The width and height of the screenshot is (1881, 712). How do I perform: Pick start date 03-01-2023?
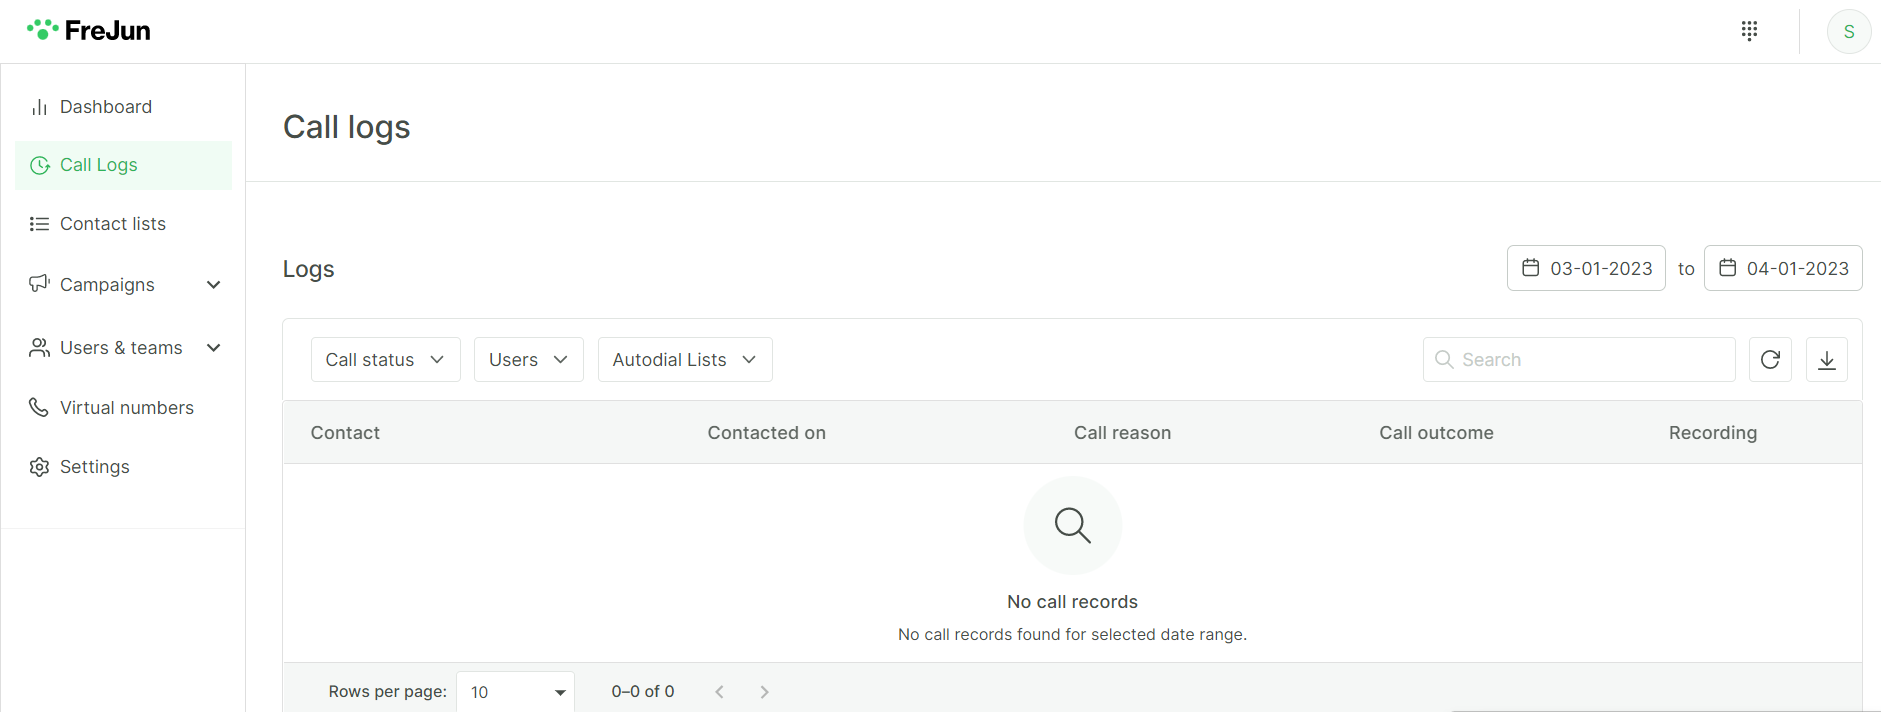click(x=1586, y=268)
